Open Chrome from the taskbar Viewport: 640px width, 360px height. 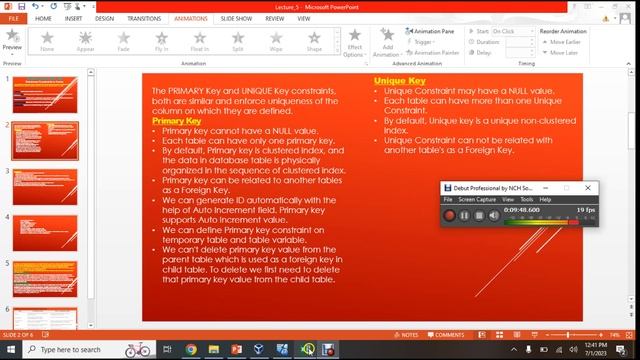pos(191,349)
